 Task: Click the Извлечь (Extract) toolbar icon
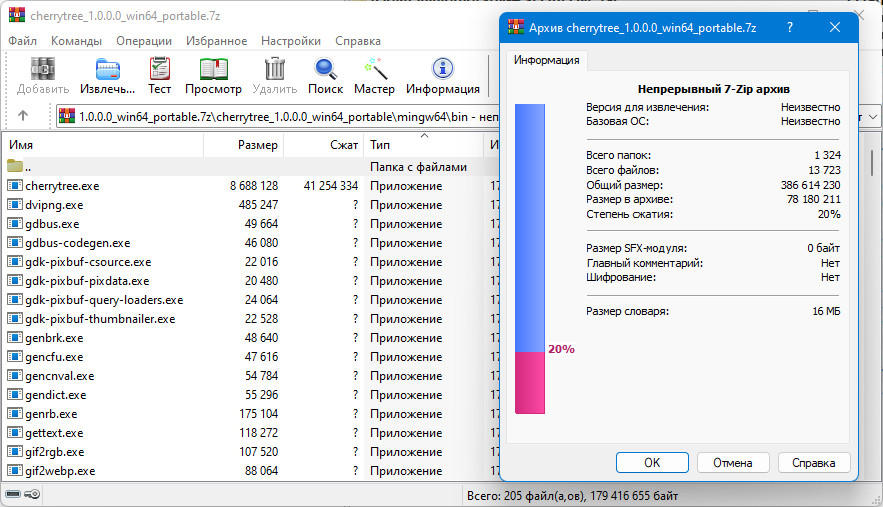(x=108, y=69)
